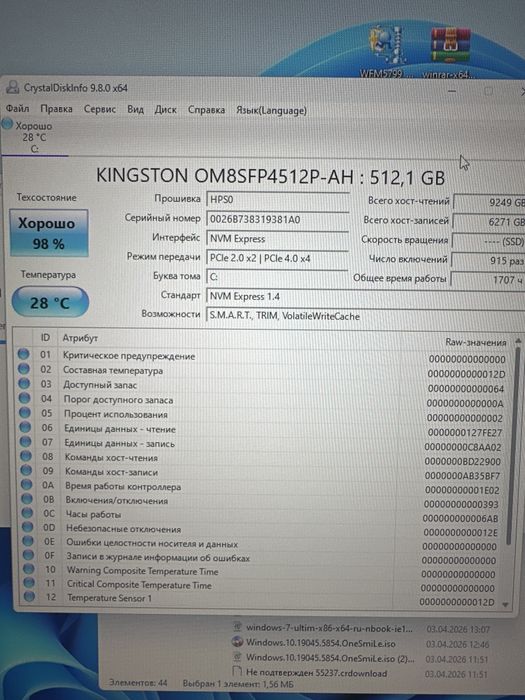Image resolution: width=525 pixels, height=700 pixels.
Task: Click status icon of row 04 Порог доступного запаса
Action: [25, 398]
